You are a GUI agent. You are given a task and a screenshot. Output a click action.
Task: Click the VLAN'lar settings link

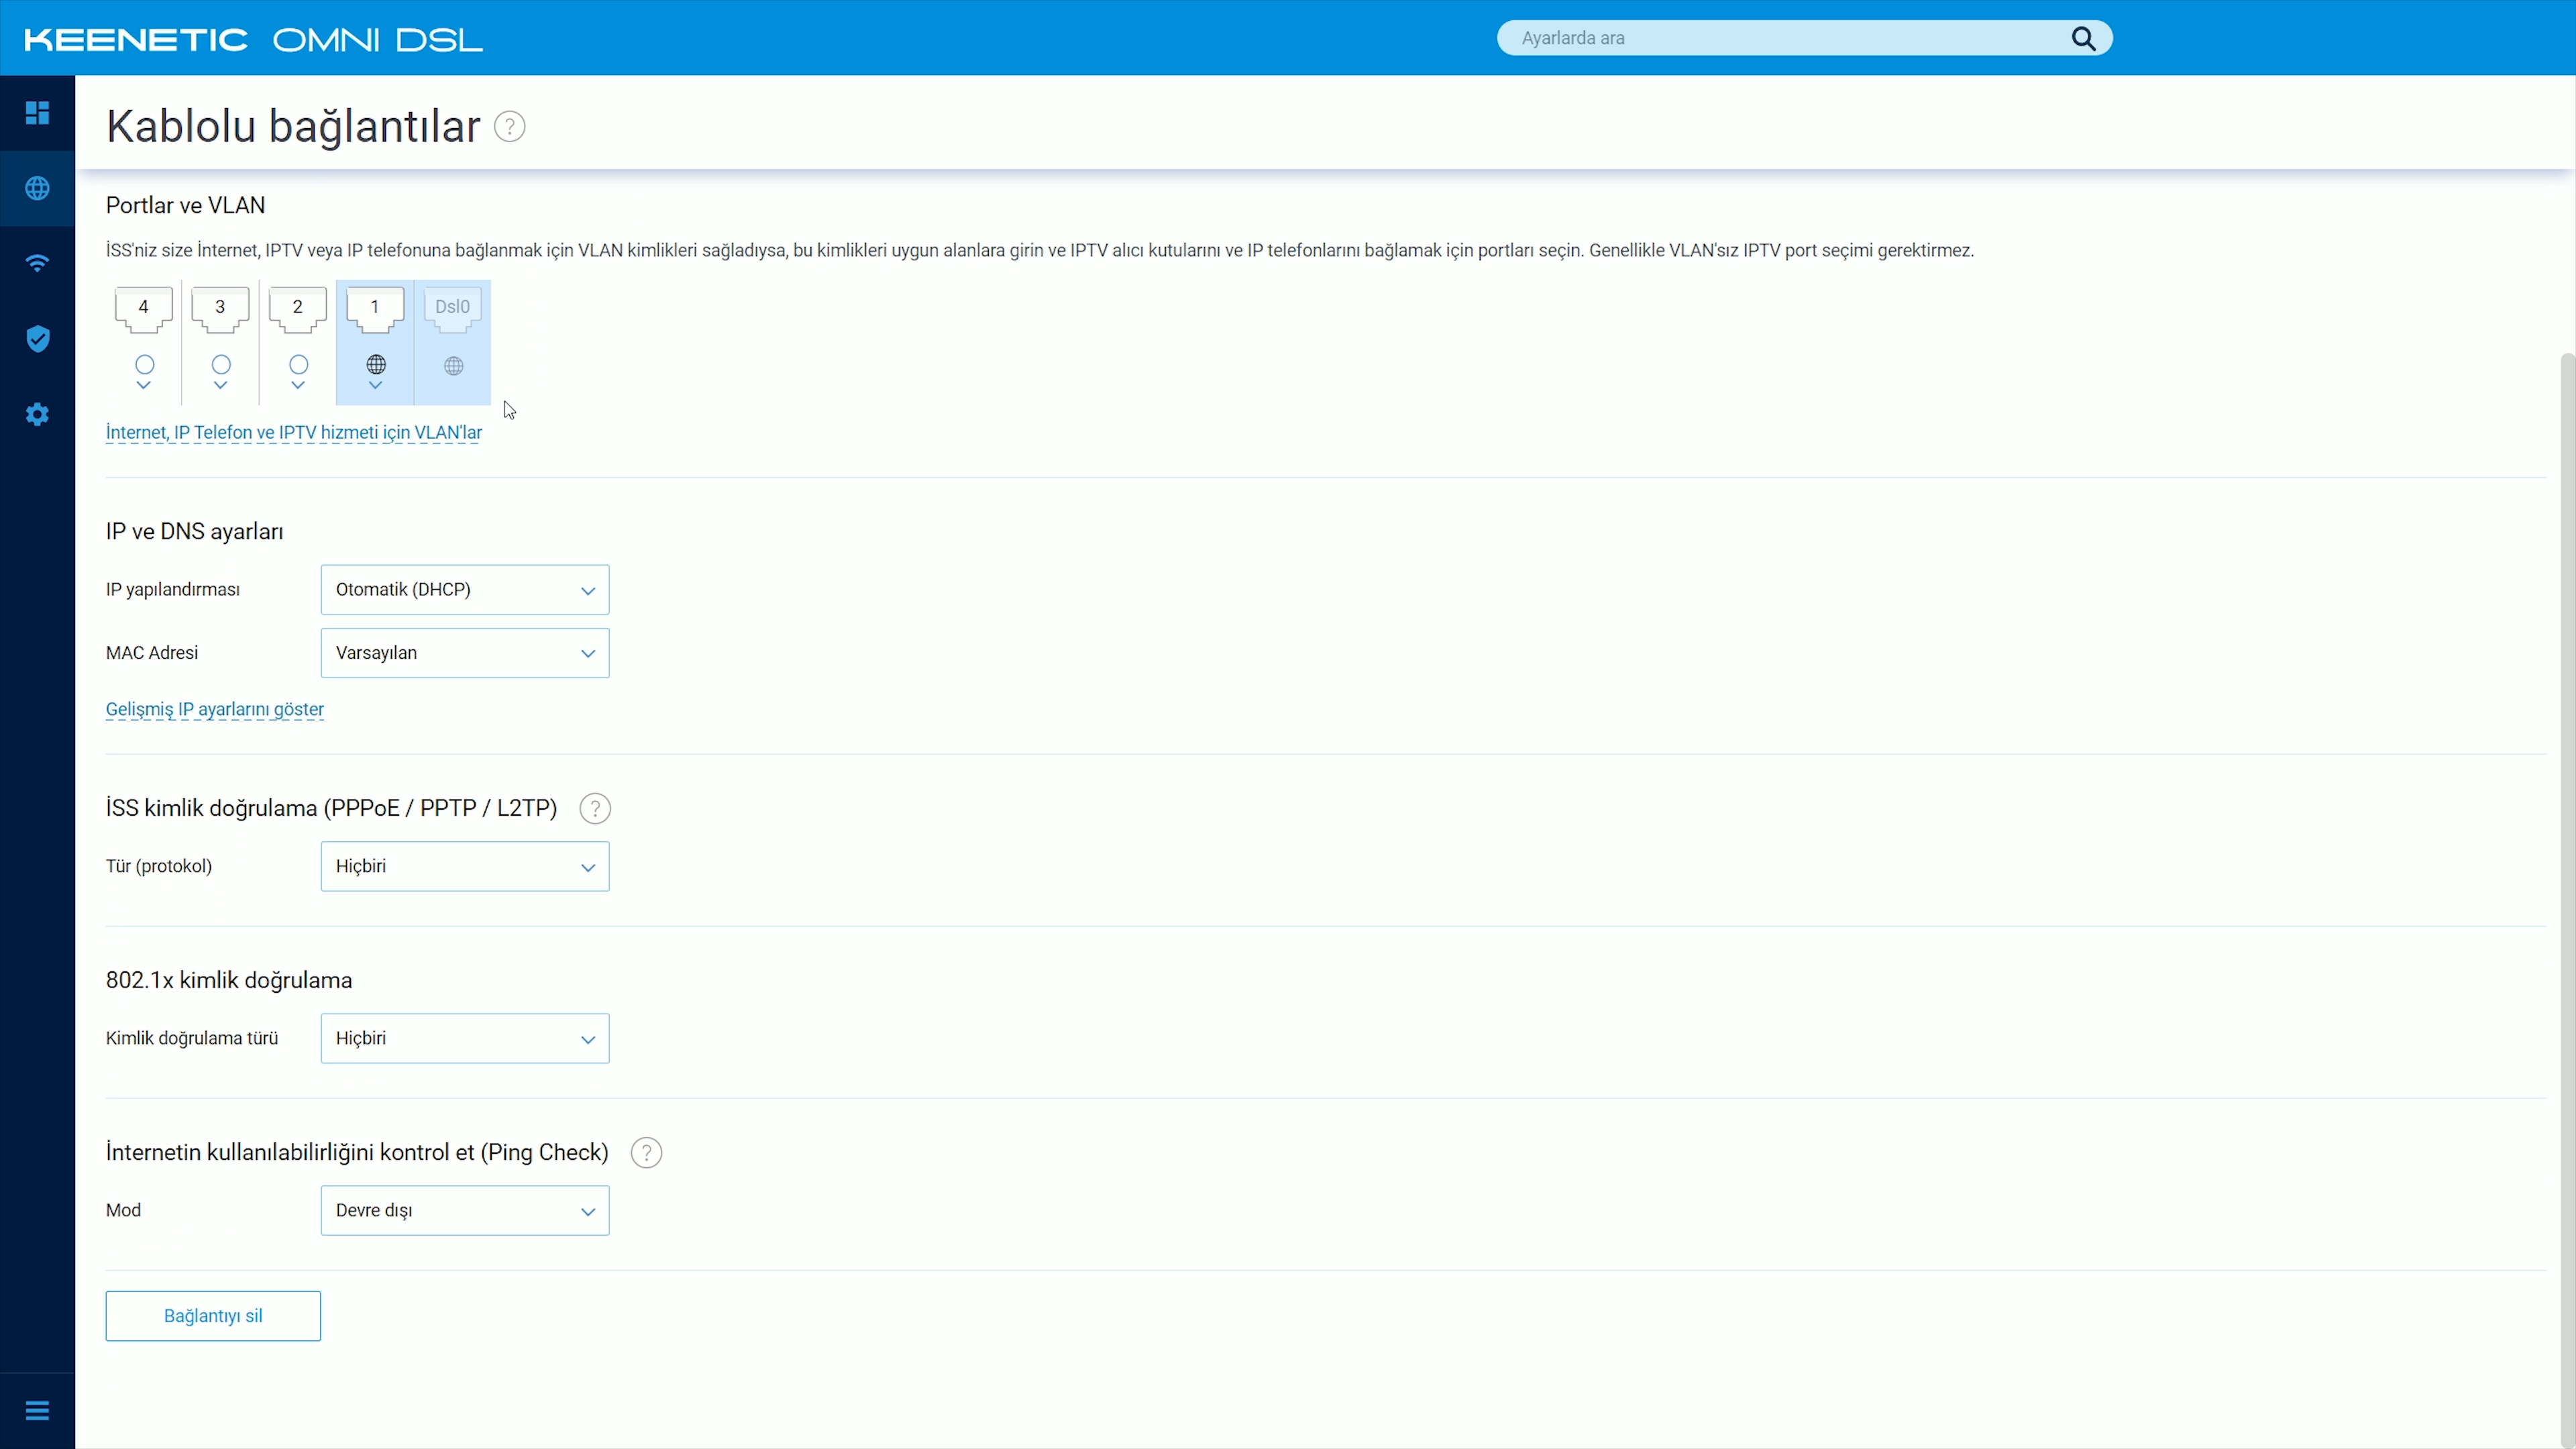(294, 432)
